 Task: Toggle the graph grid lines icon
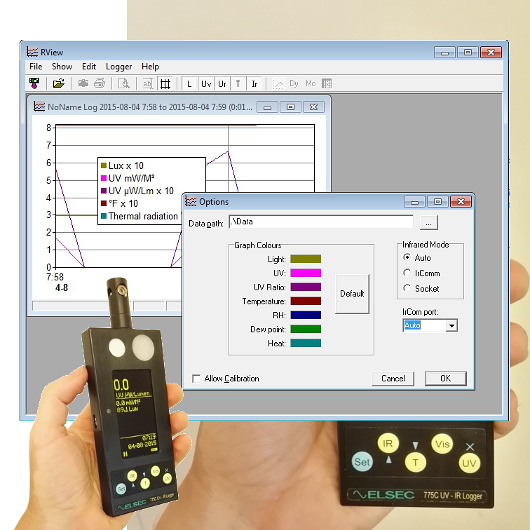(165, 83)
